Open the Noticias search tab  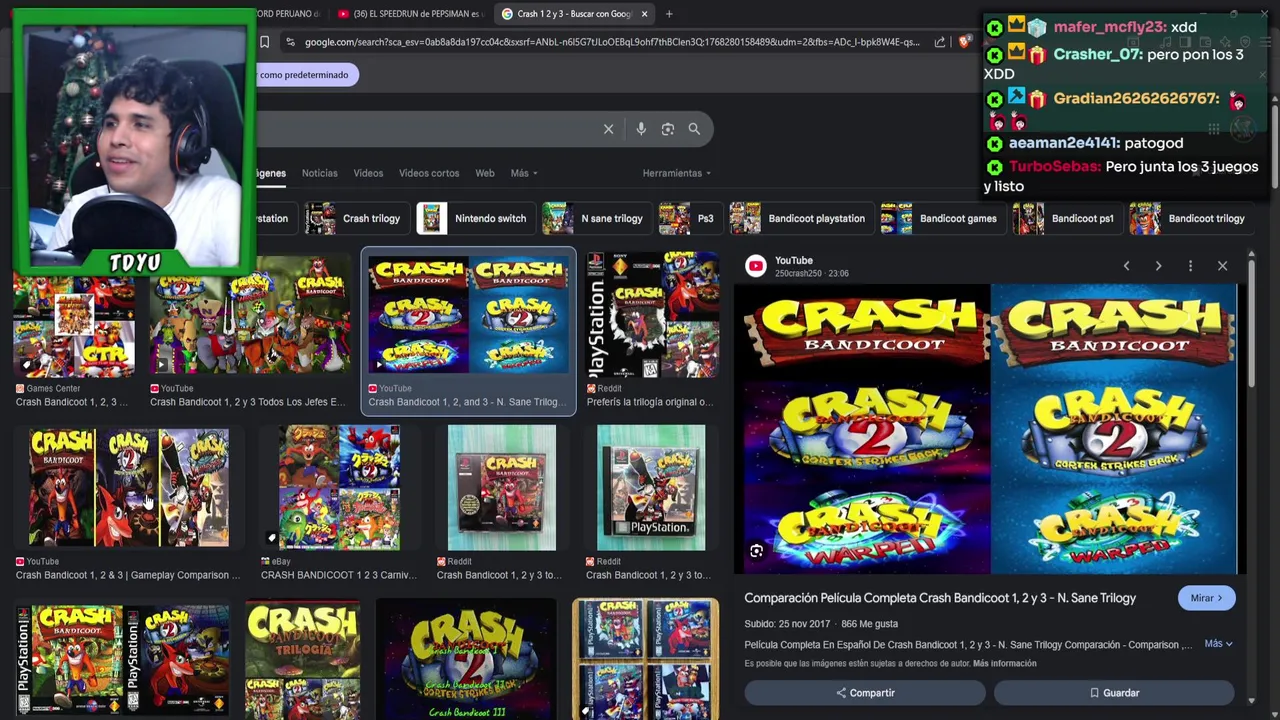(320, 173)
